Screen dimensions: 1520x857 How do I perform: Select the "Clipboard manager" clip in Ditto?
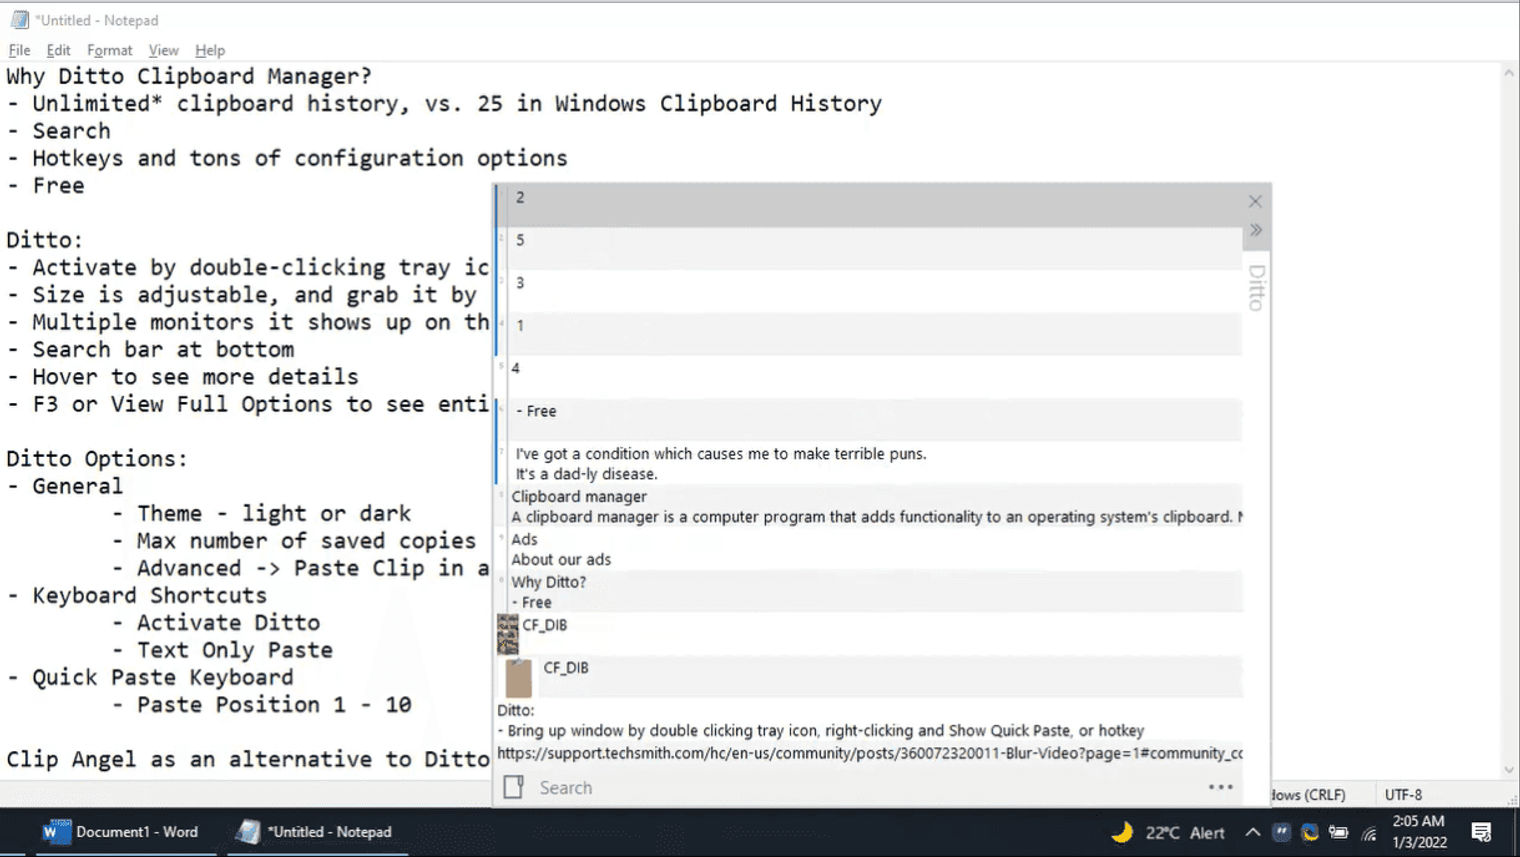tap(870, 506)
